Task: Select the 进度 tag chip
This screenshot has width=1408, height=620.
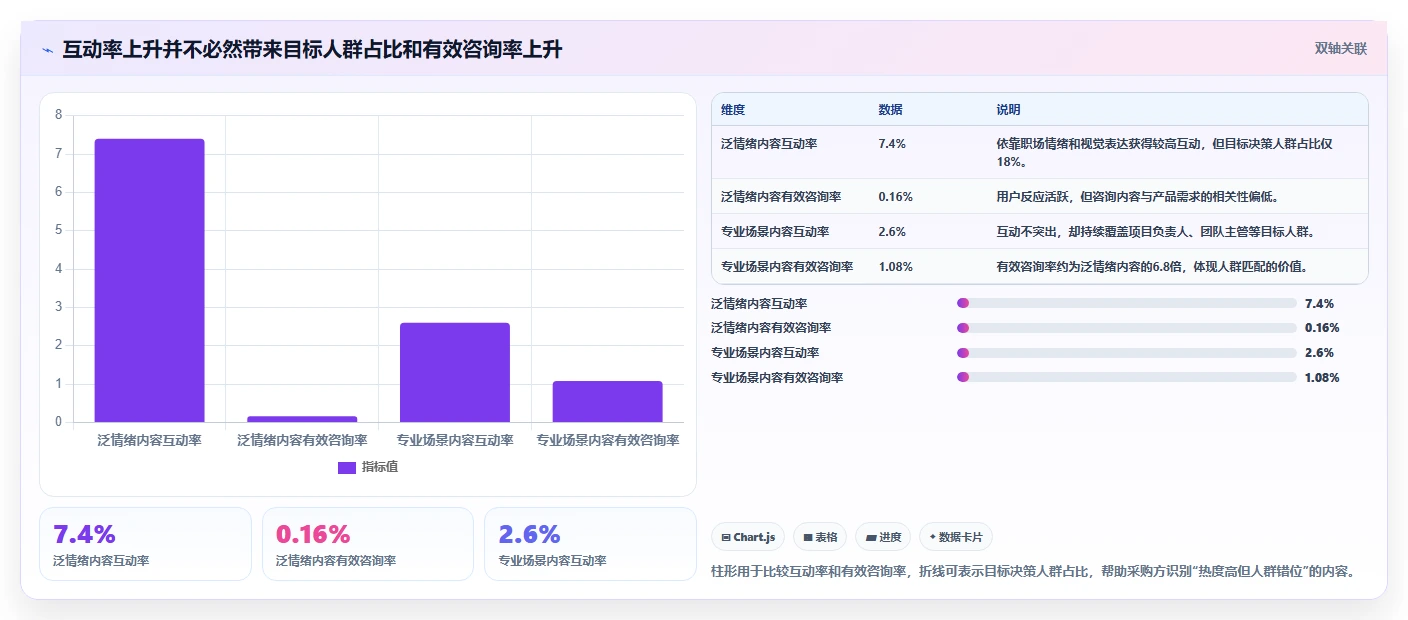Action: pyautogui.click(x=883, y=537)
